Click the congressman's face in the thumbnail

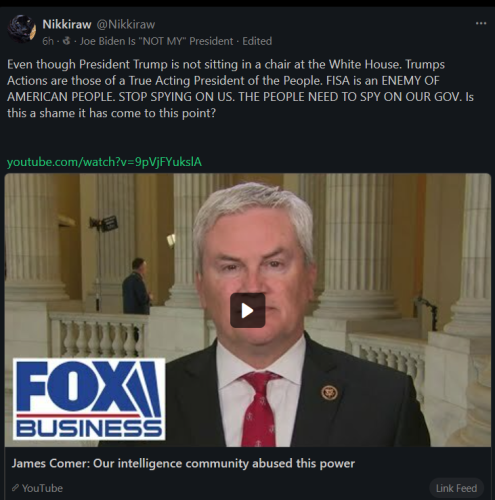pos(255,263)
